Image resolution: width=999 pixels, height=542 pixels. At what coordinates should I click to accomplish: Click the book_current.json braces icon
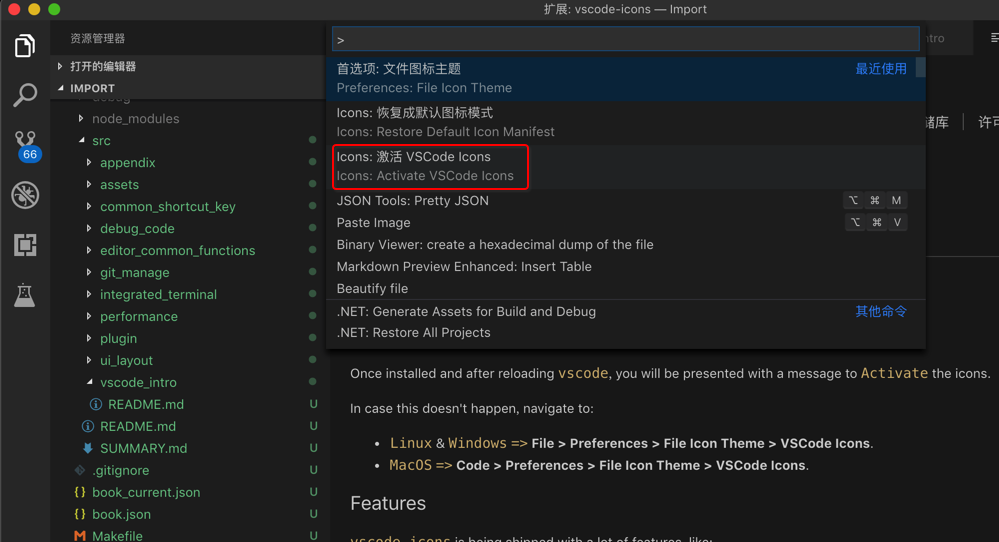(x=80, y=492)
